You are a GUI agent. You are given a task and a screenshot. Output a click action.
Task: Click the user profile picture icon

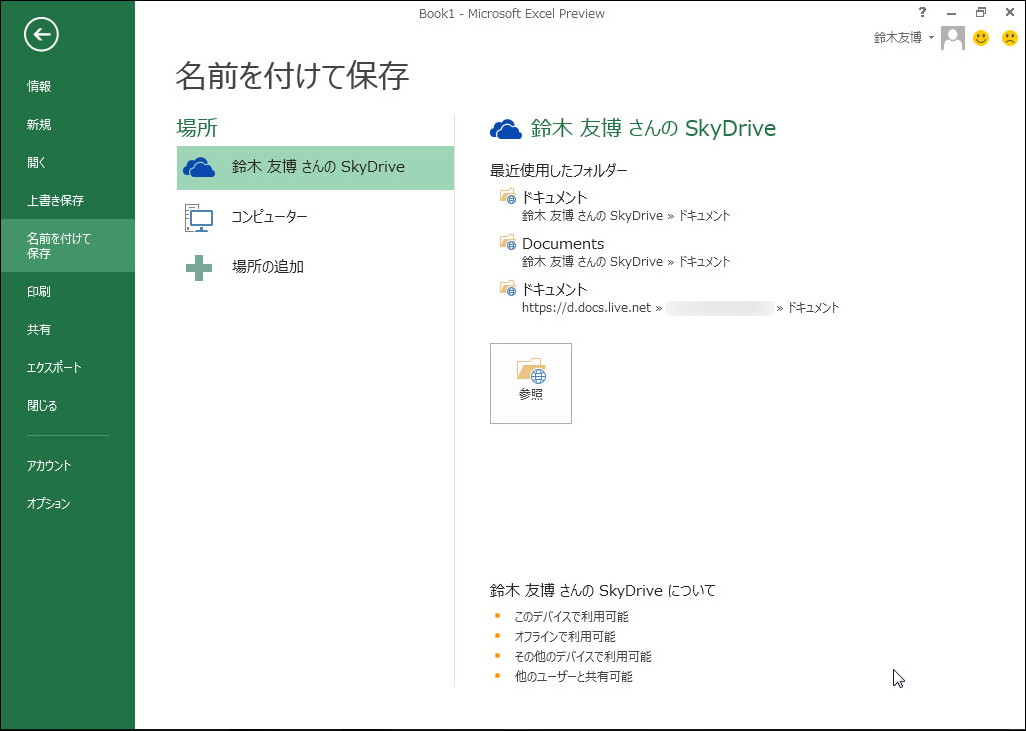pyautogui.click(x=951, y=38)
